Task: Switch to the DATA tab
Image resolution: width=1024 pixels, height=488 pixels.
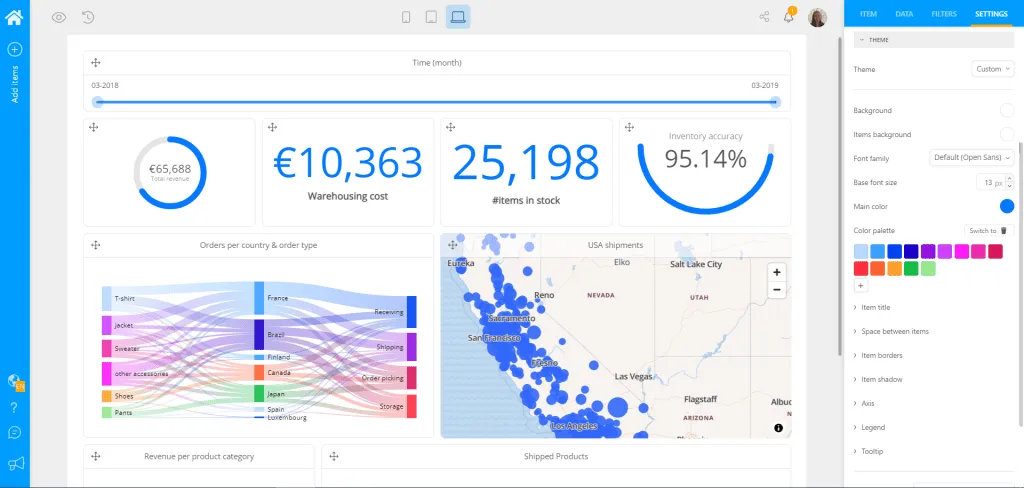Action: pyautogui.click(x=904, y=14)
